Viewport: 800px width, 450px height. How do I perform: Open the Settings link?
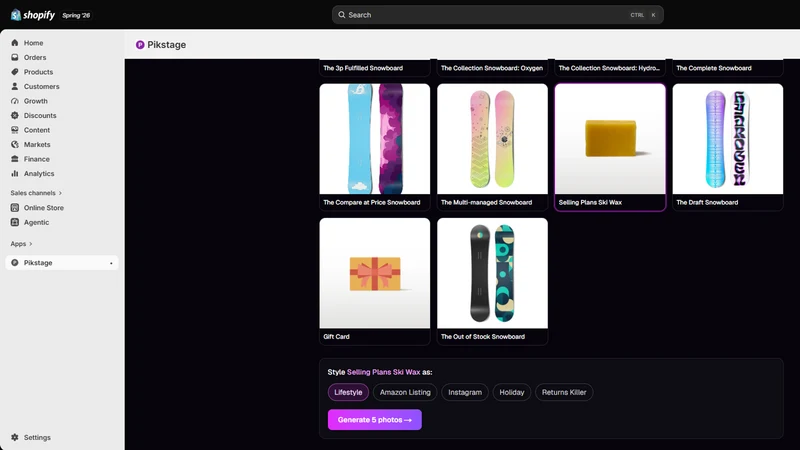[37, 438]
